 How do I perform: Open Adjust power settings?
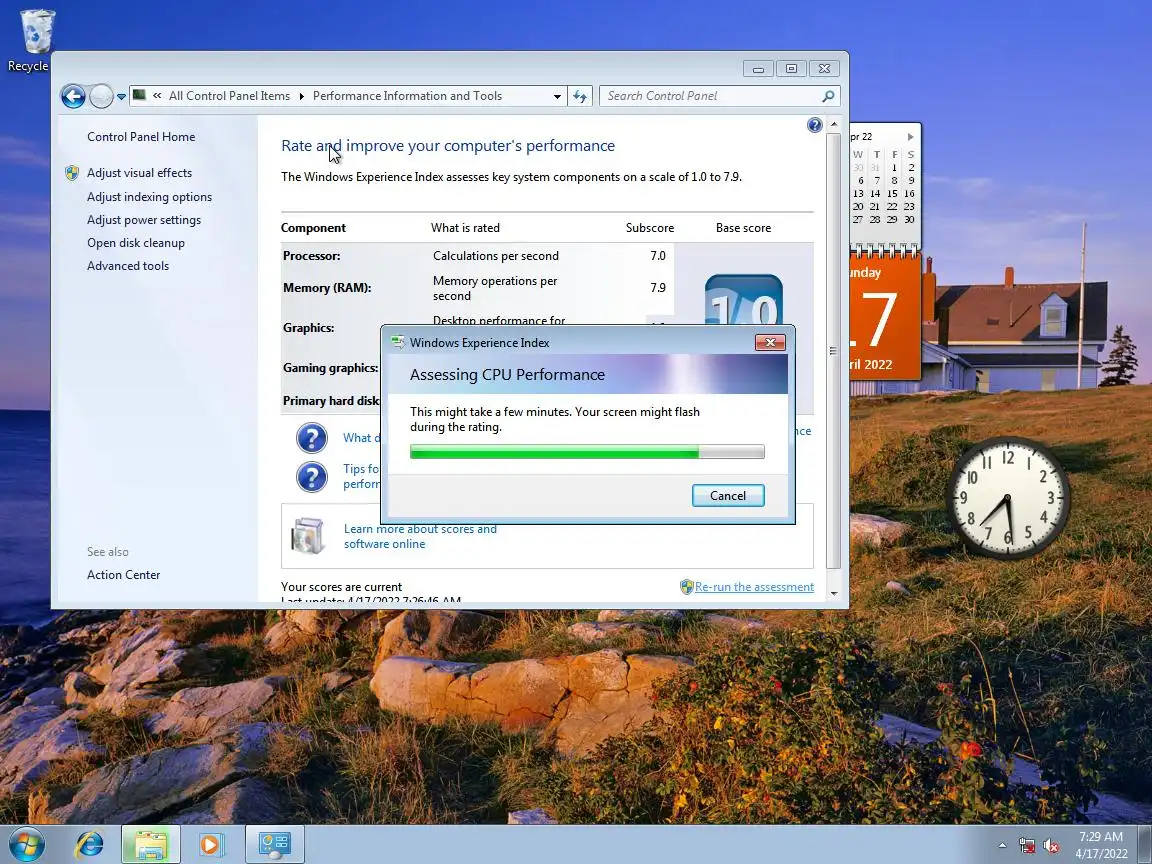click(x=144, y=220)
